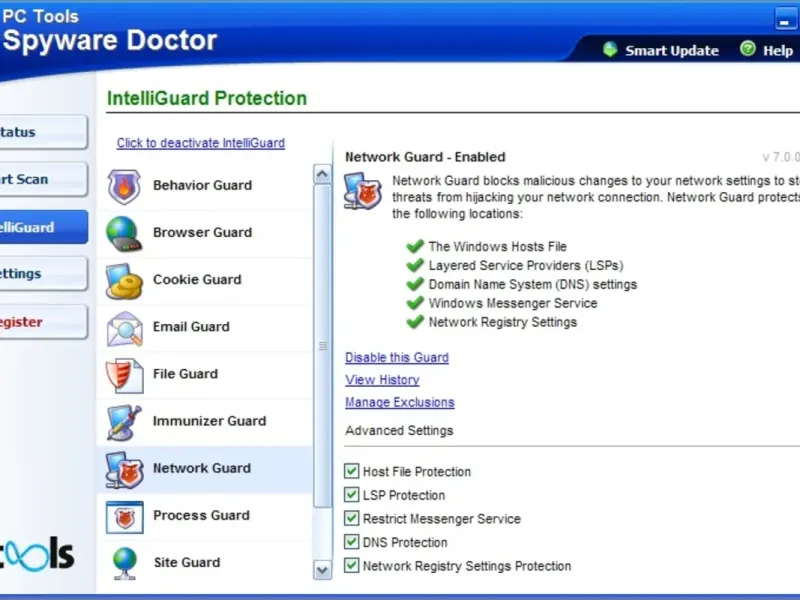Click Disable this Guard link

[397, 358]
